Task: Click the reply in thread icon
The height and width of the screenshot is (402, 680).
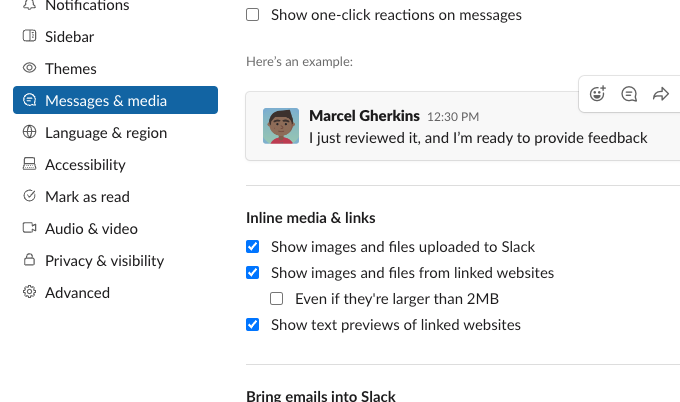Action: coord(629,94)
